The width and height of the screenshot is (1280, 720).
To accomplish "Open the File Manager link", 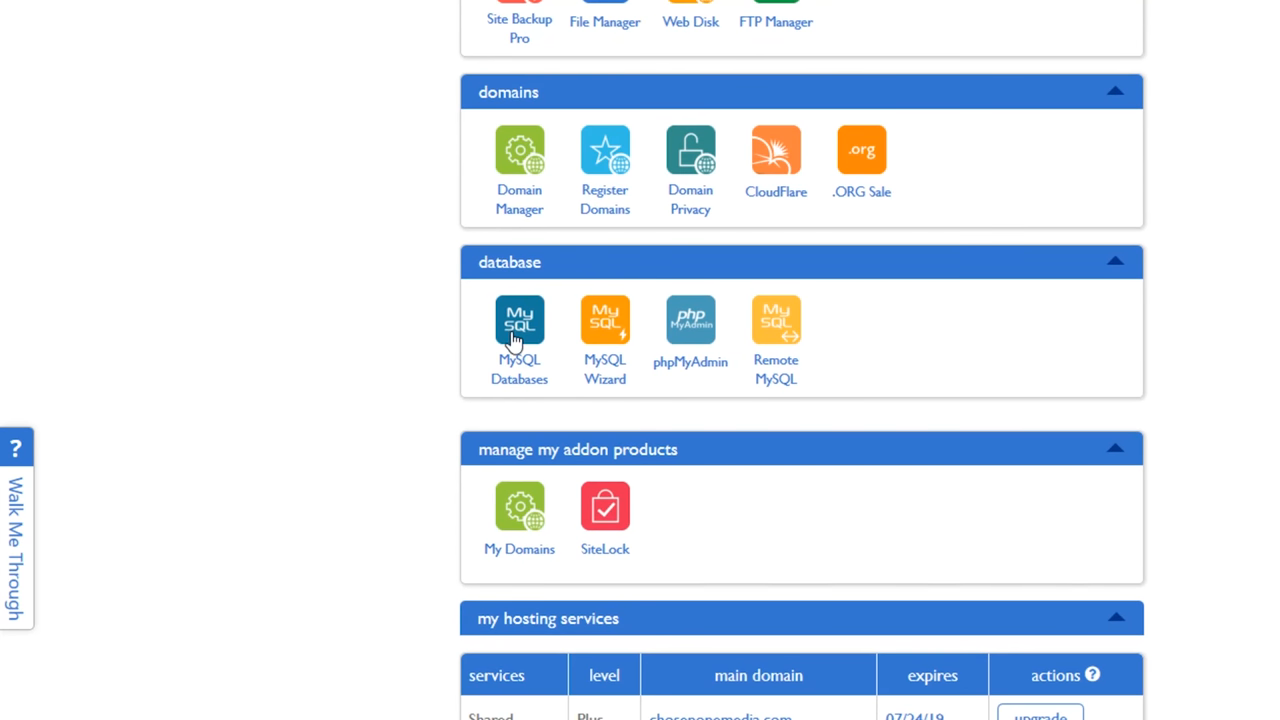I will click(x=605, y=22).
